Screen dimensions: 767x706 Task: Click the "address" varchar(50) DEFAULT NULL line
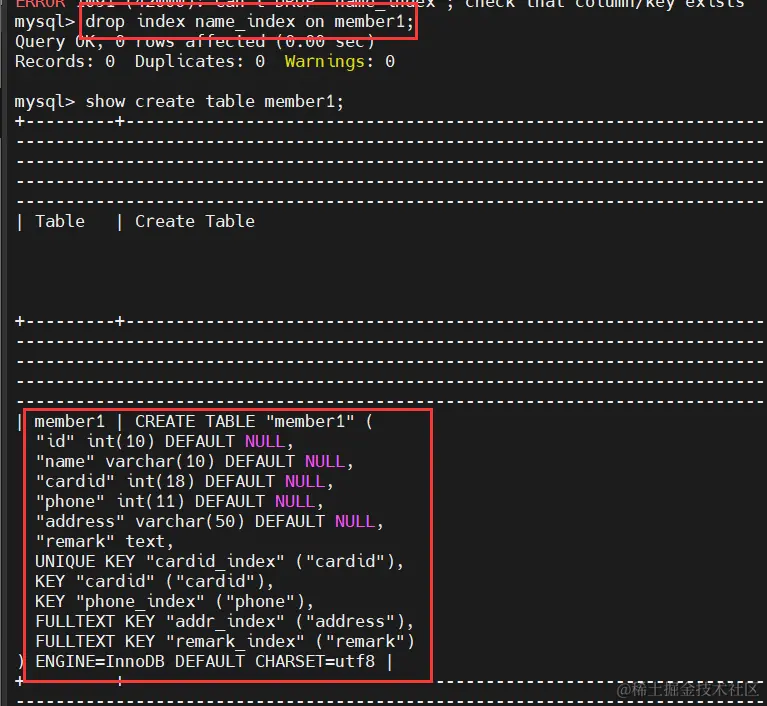pos(209,522)
